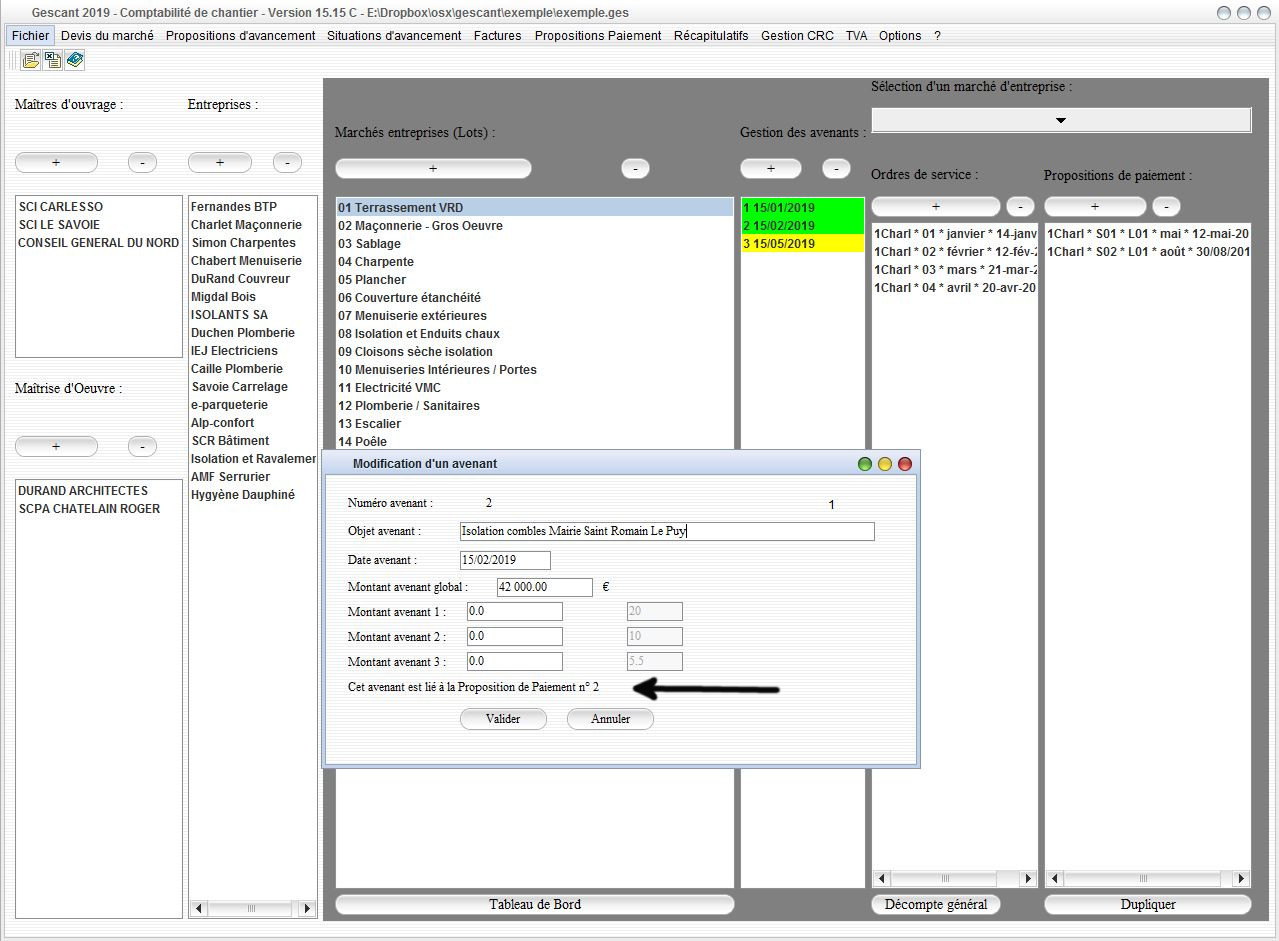Select lot 01 Terrassement VRD
Viewport: 1279px width, 941px height.
535,208
